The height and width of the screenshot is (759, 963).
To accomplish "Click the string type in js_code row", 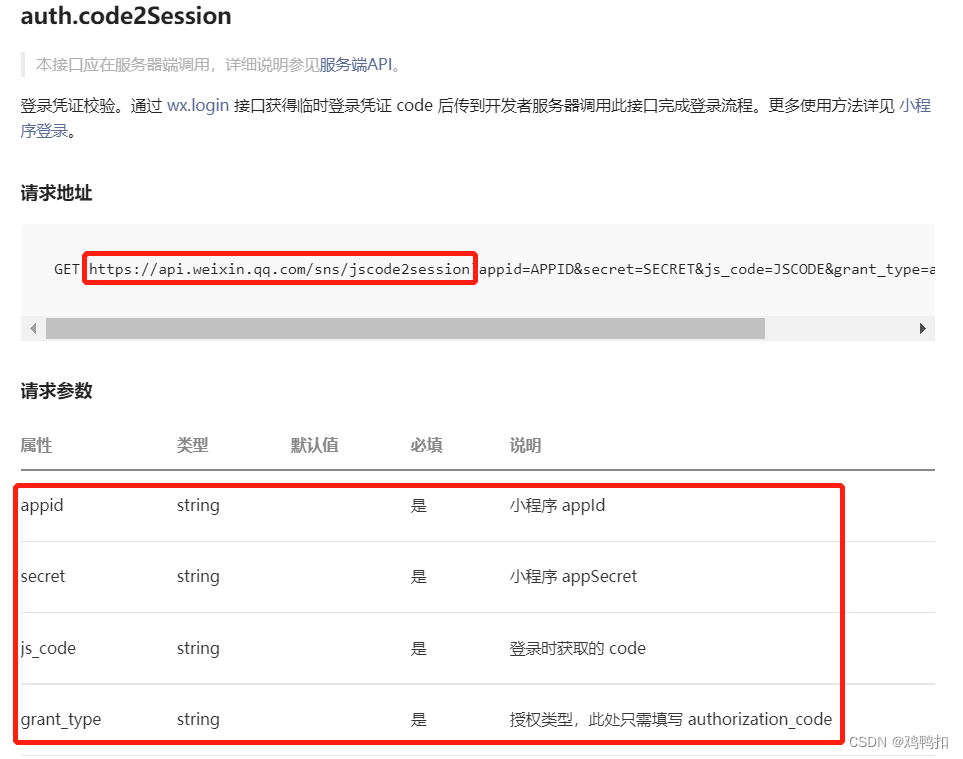I will point(198,648).
